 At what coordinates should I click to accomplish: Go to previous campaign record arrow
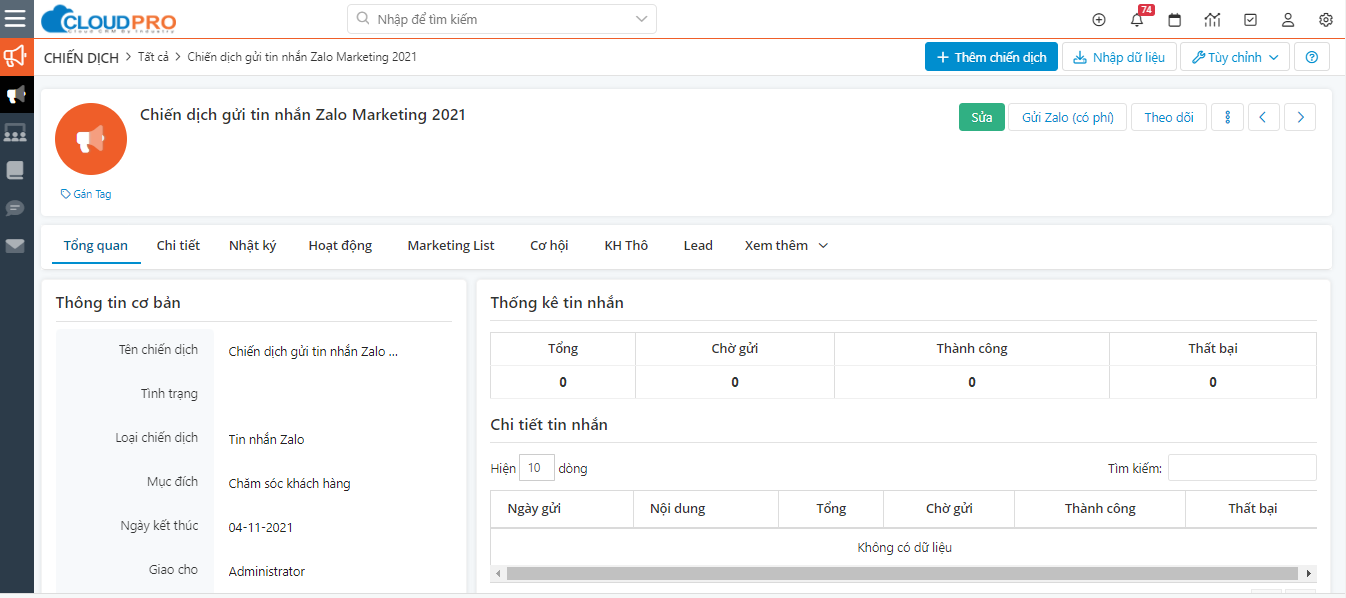coord(1263,117)
